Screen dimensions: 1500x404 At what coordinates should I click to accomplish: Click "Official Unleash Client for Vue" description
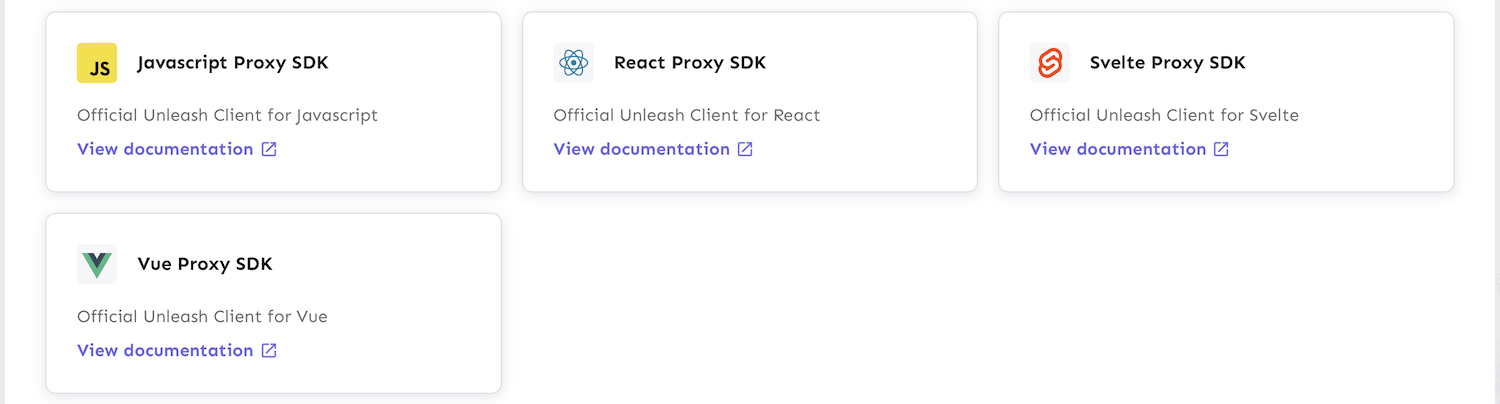pyautogui.click(x=202, y=316)
